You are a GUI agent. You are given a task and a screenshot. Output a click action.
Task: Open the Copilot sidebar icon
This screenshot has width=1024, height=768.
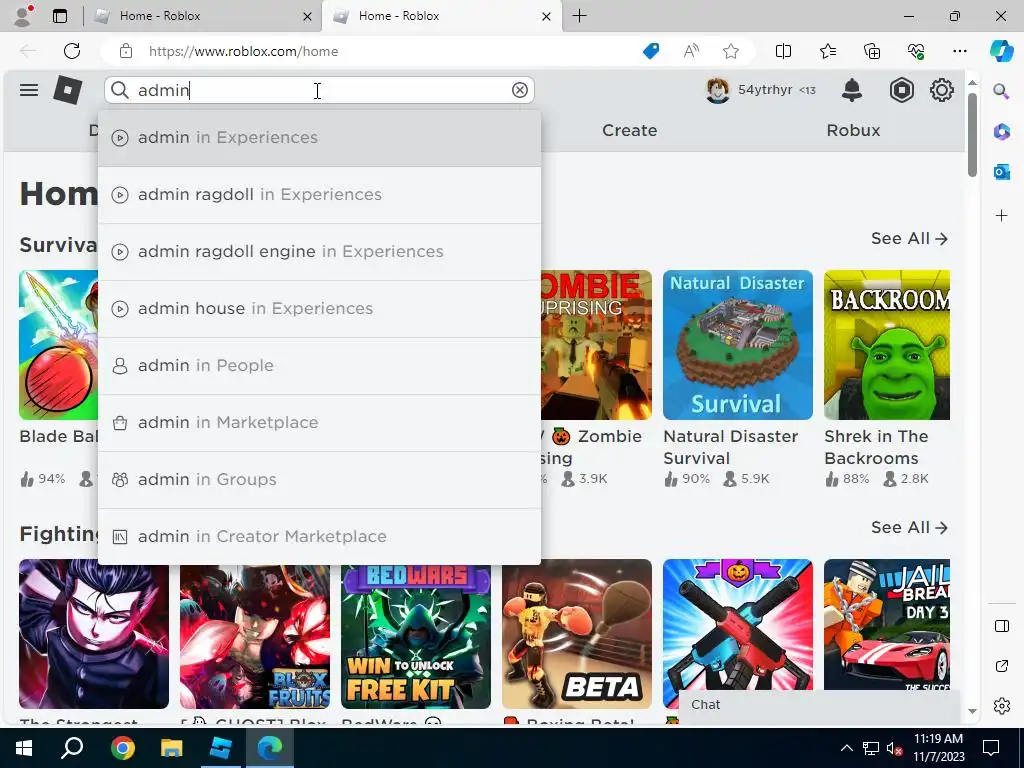(x=1001, y=51)
